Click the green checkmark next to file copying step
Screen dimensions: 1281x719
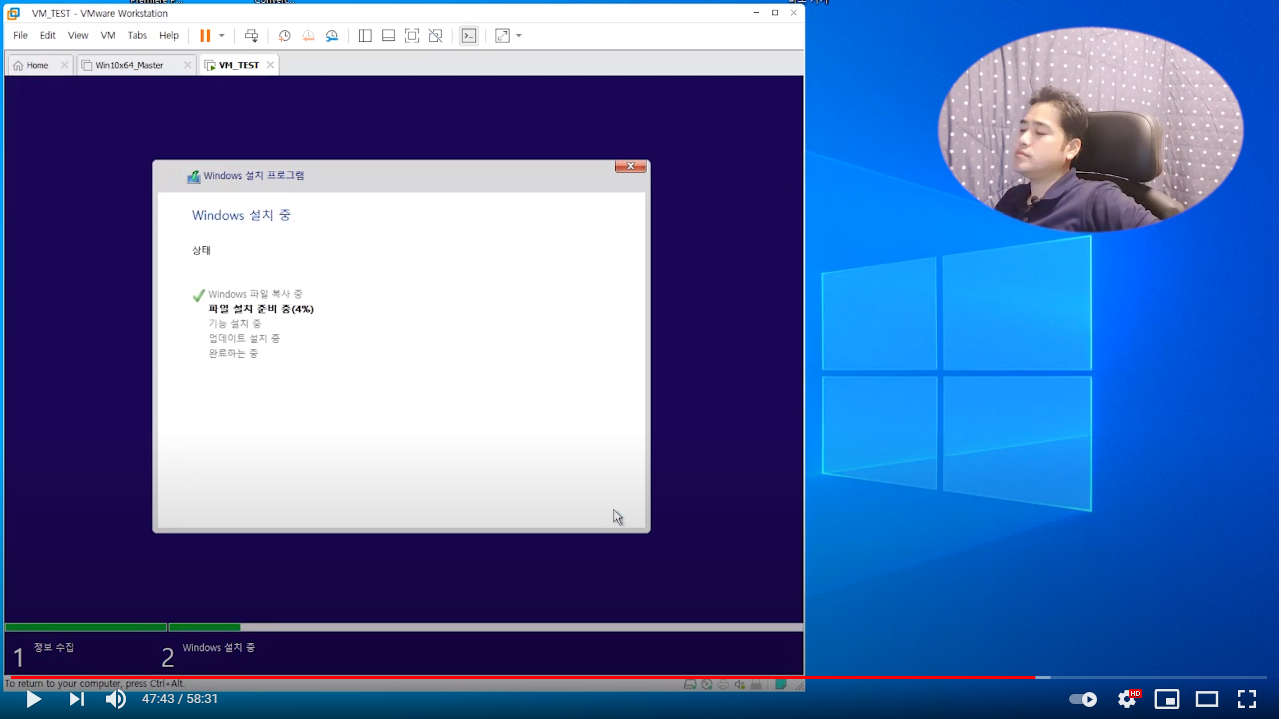(x=198, y=295)
